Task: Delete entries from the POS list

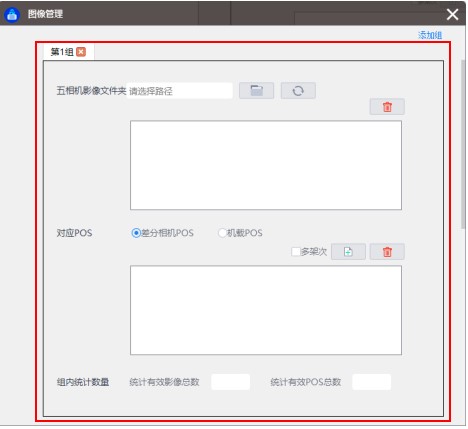Action: coord(387,252)
